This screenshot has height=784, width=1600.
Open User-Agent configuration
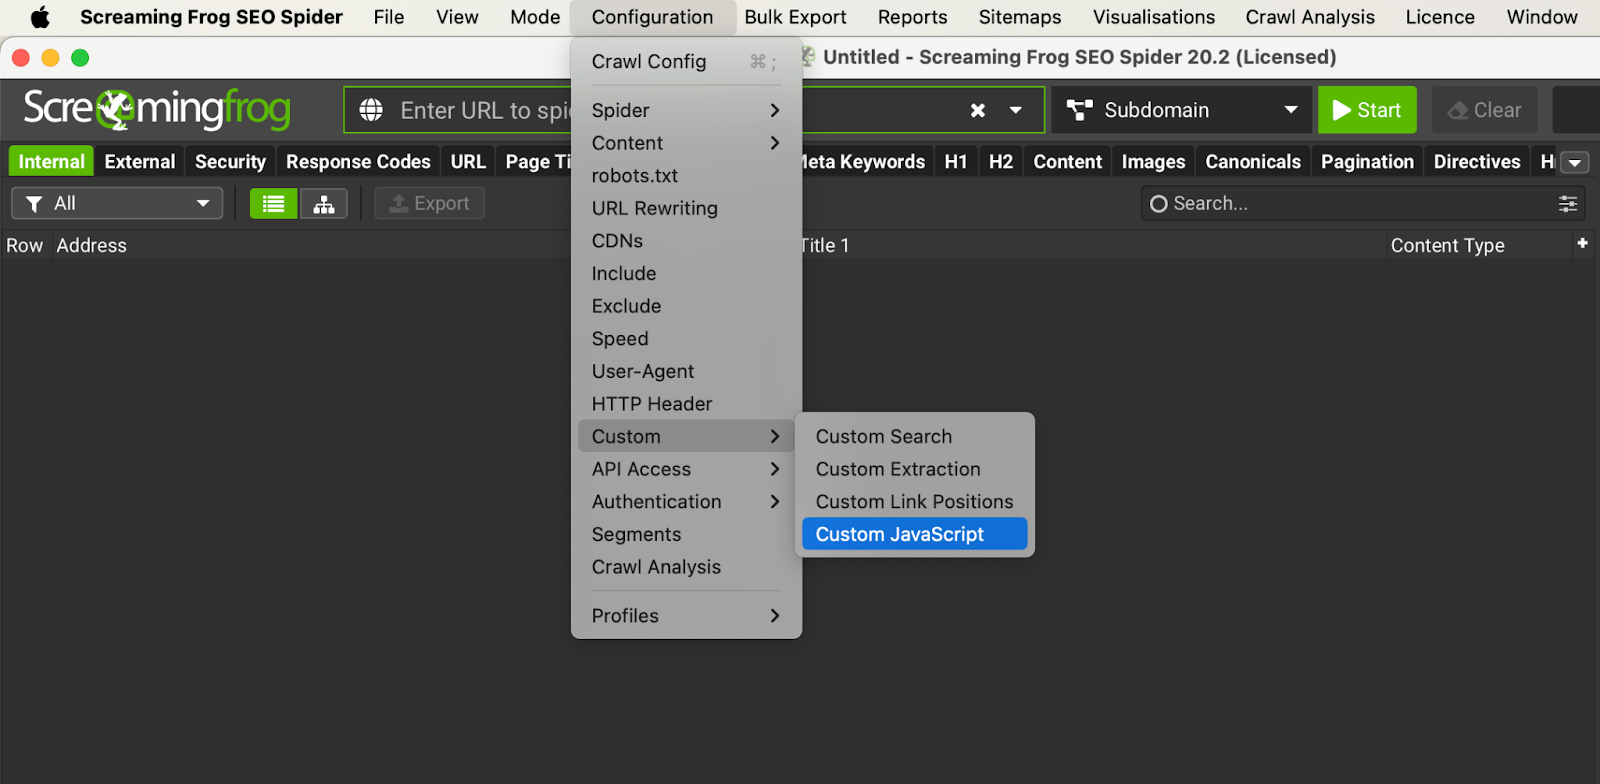[686, 371]
